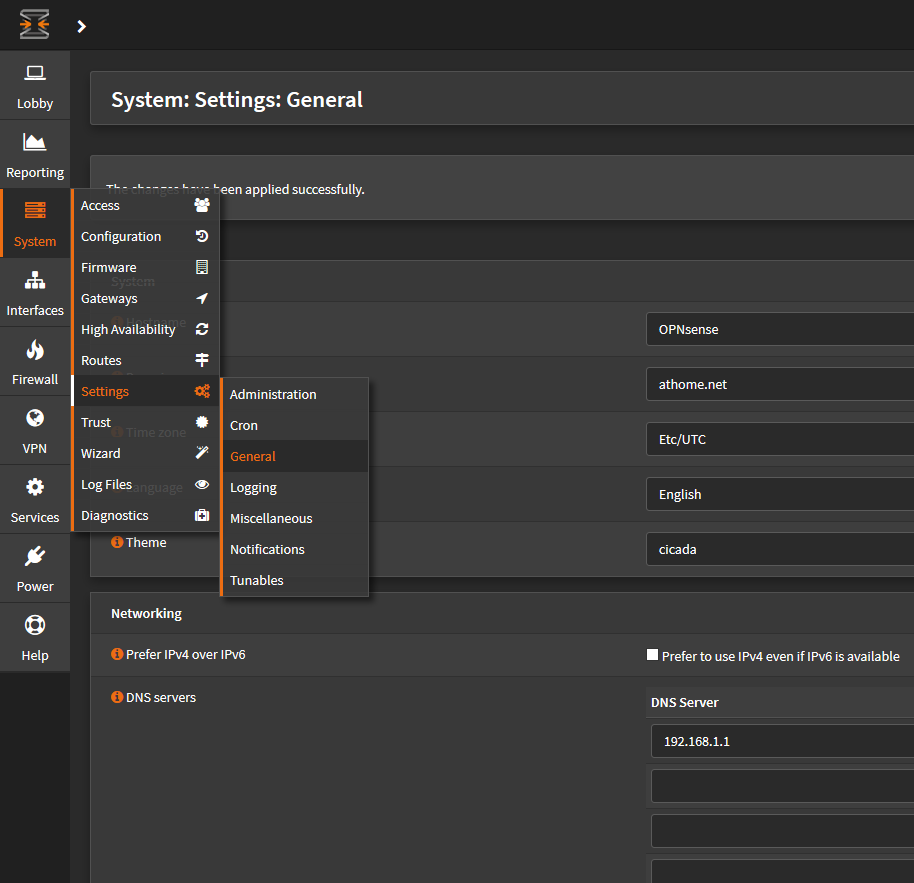
Task: Open the Help section
Action: click(x=35, y=638)
